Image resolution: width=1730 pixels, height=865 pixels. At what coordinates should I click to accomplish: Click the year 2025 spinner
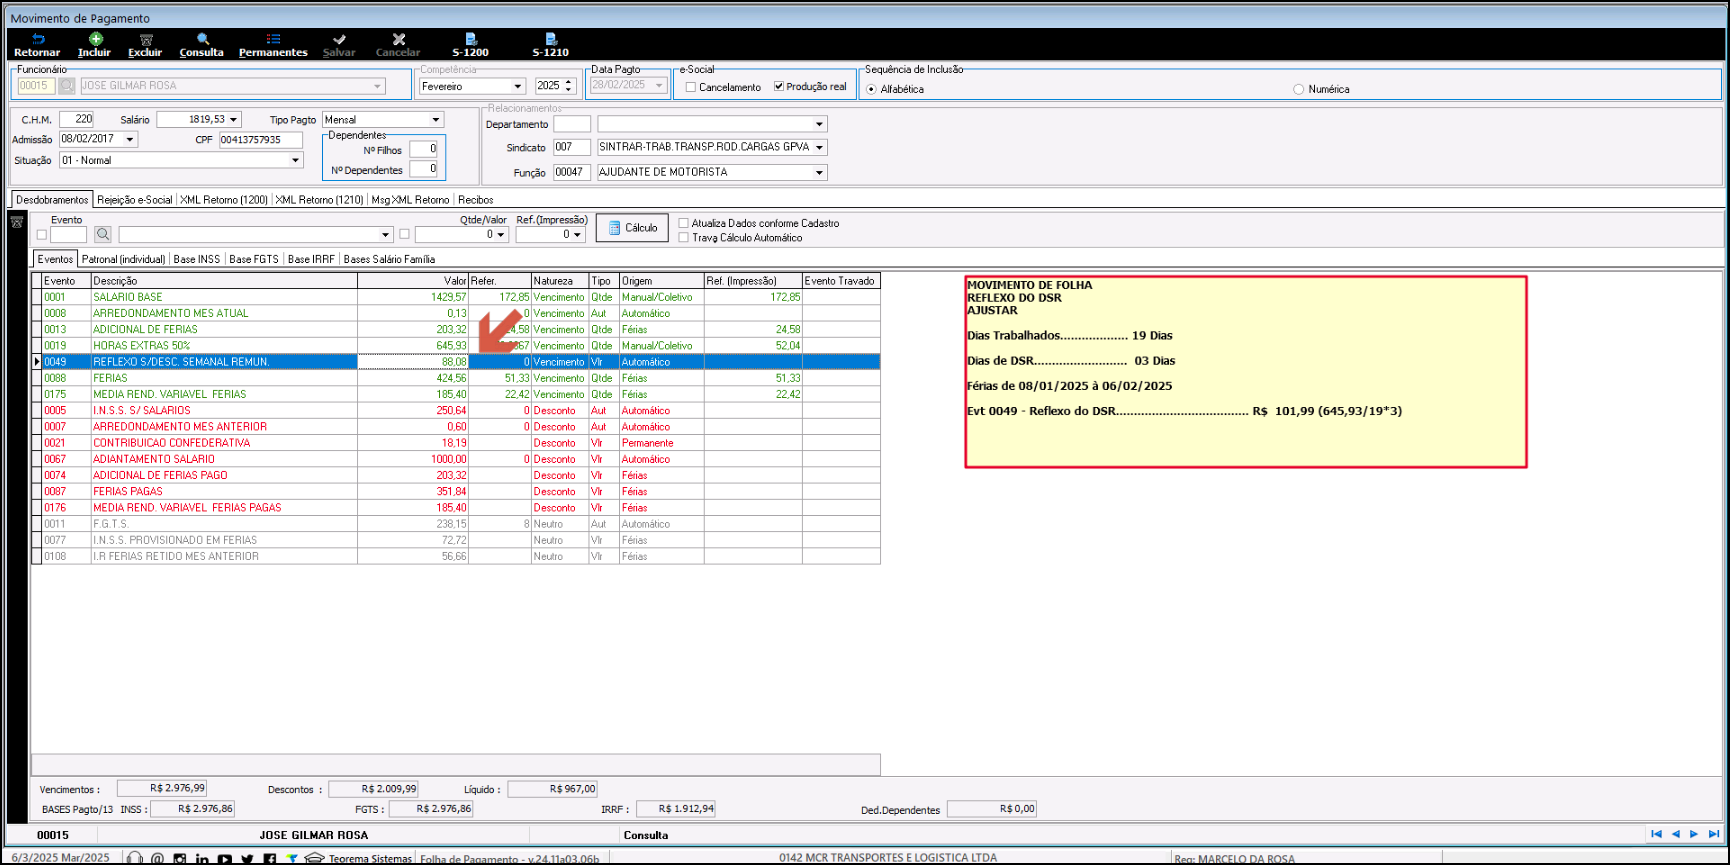pyautogui.click(x=569, y=86)
